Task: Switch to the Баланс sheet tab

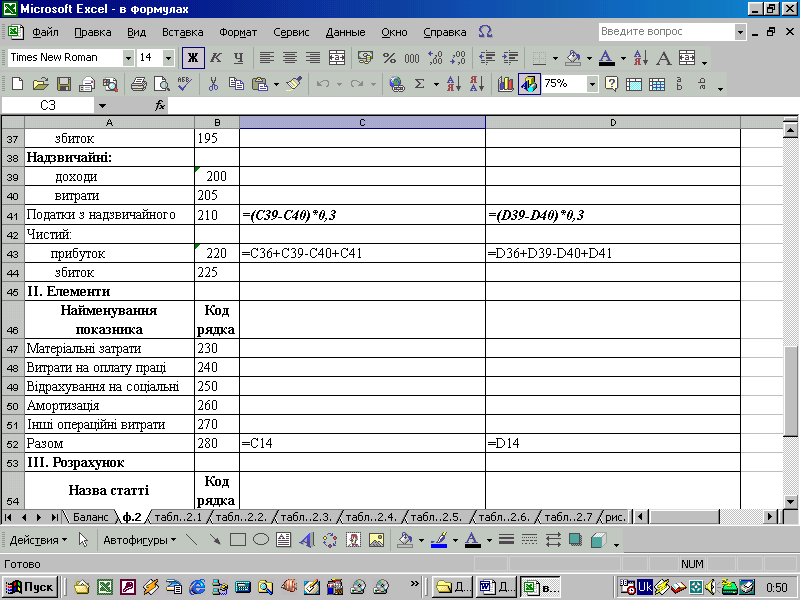Action: tap(91, 517)
